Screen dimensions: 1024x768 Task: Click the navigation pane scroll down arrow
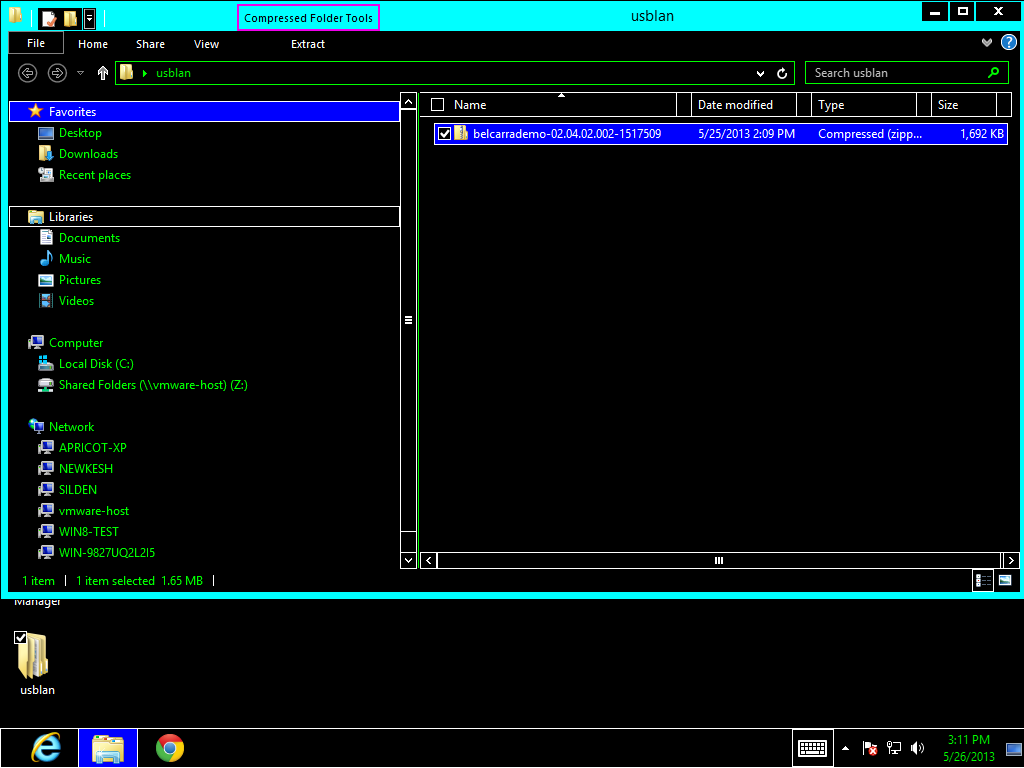(408, 560)
